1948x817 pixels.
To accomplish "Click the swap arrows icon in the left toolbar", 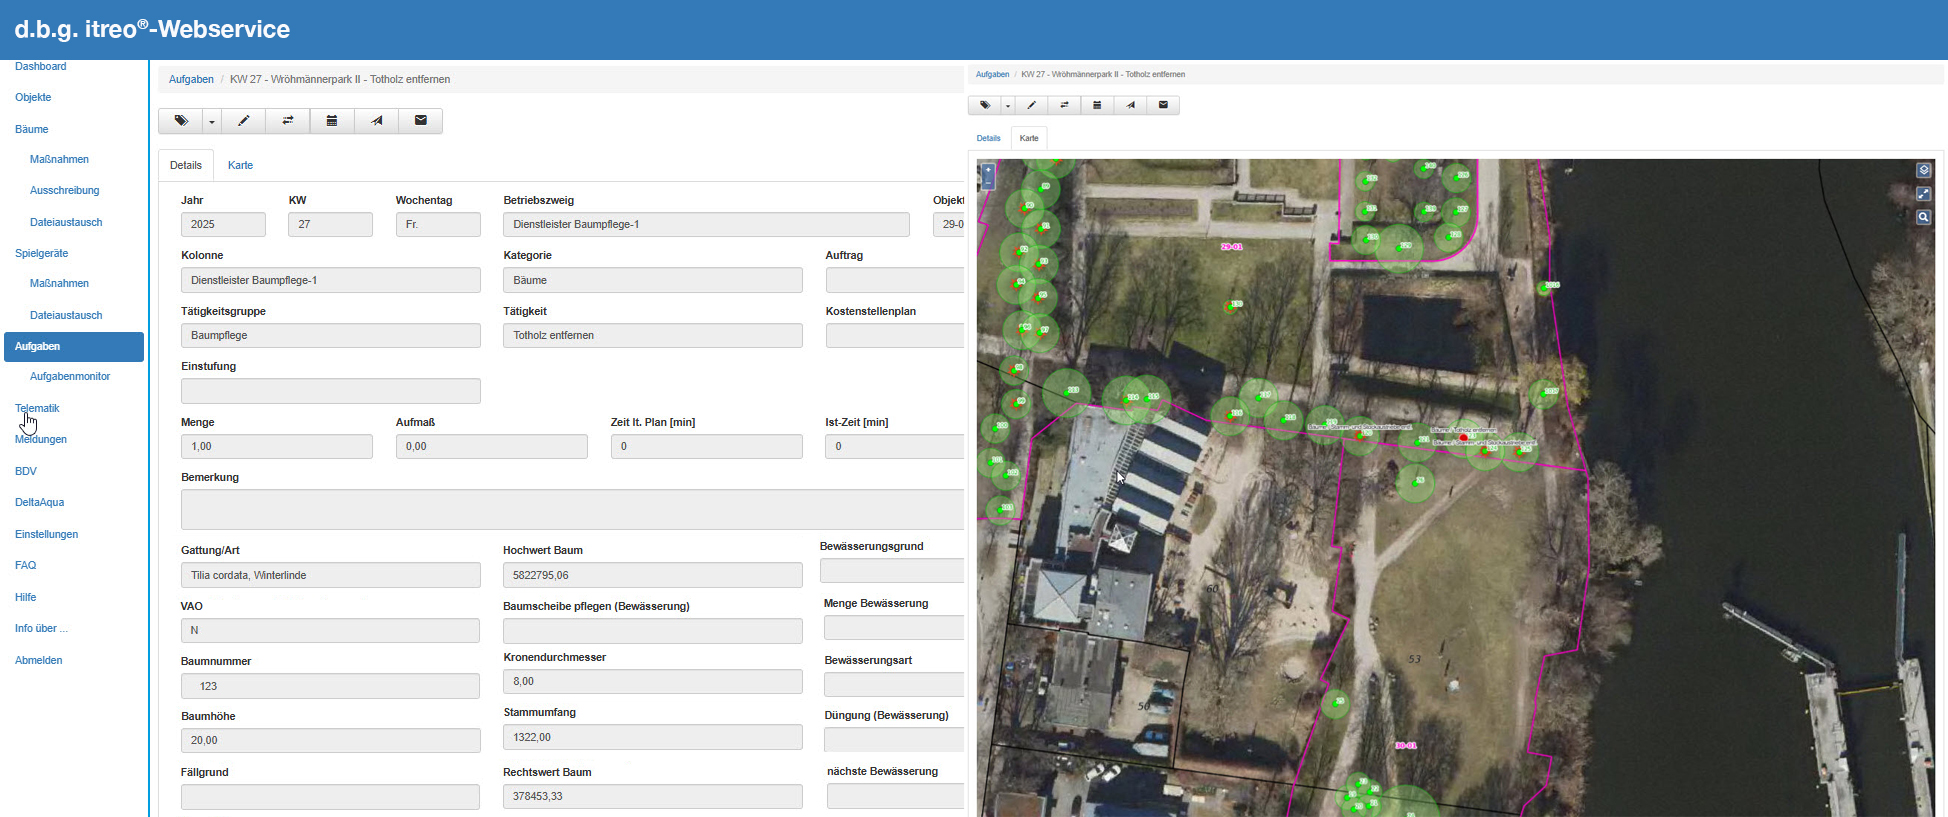I will (x=288, y=121).
